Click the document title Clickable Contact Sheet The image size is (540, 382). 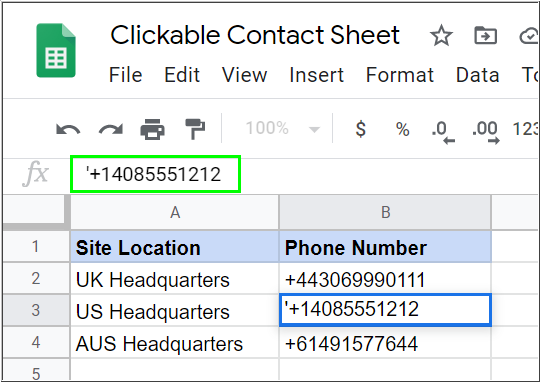pos(255,35)
